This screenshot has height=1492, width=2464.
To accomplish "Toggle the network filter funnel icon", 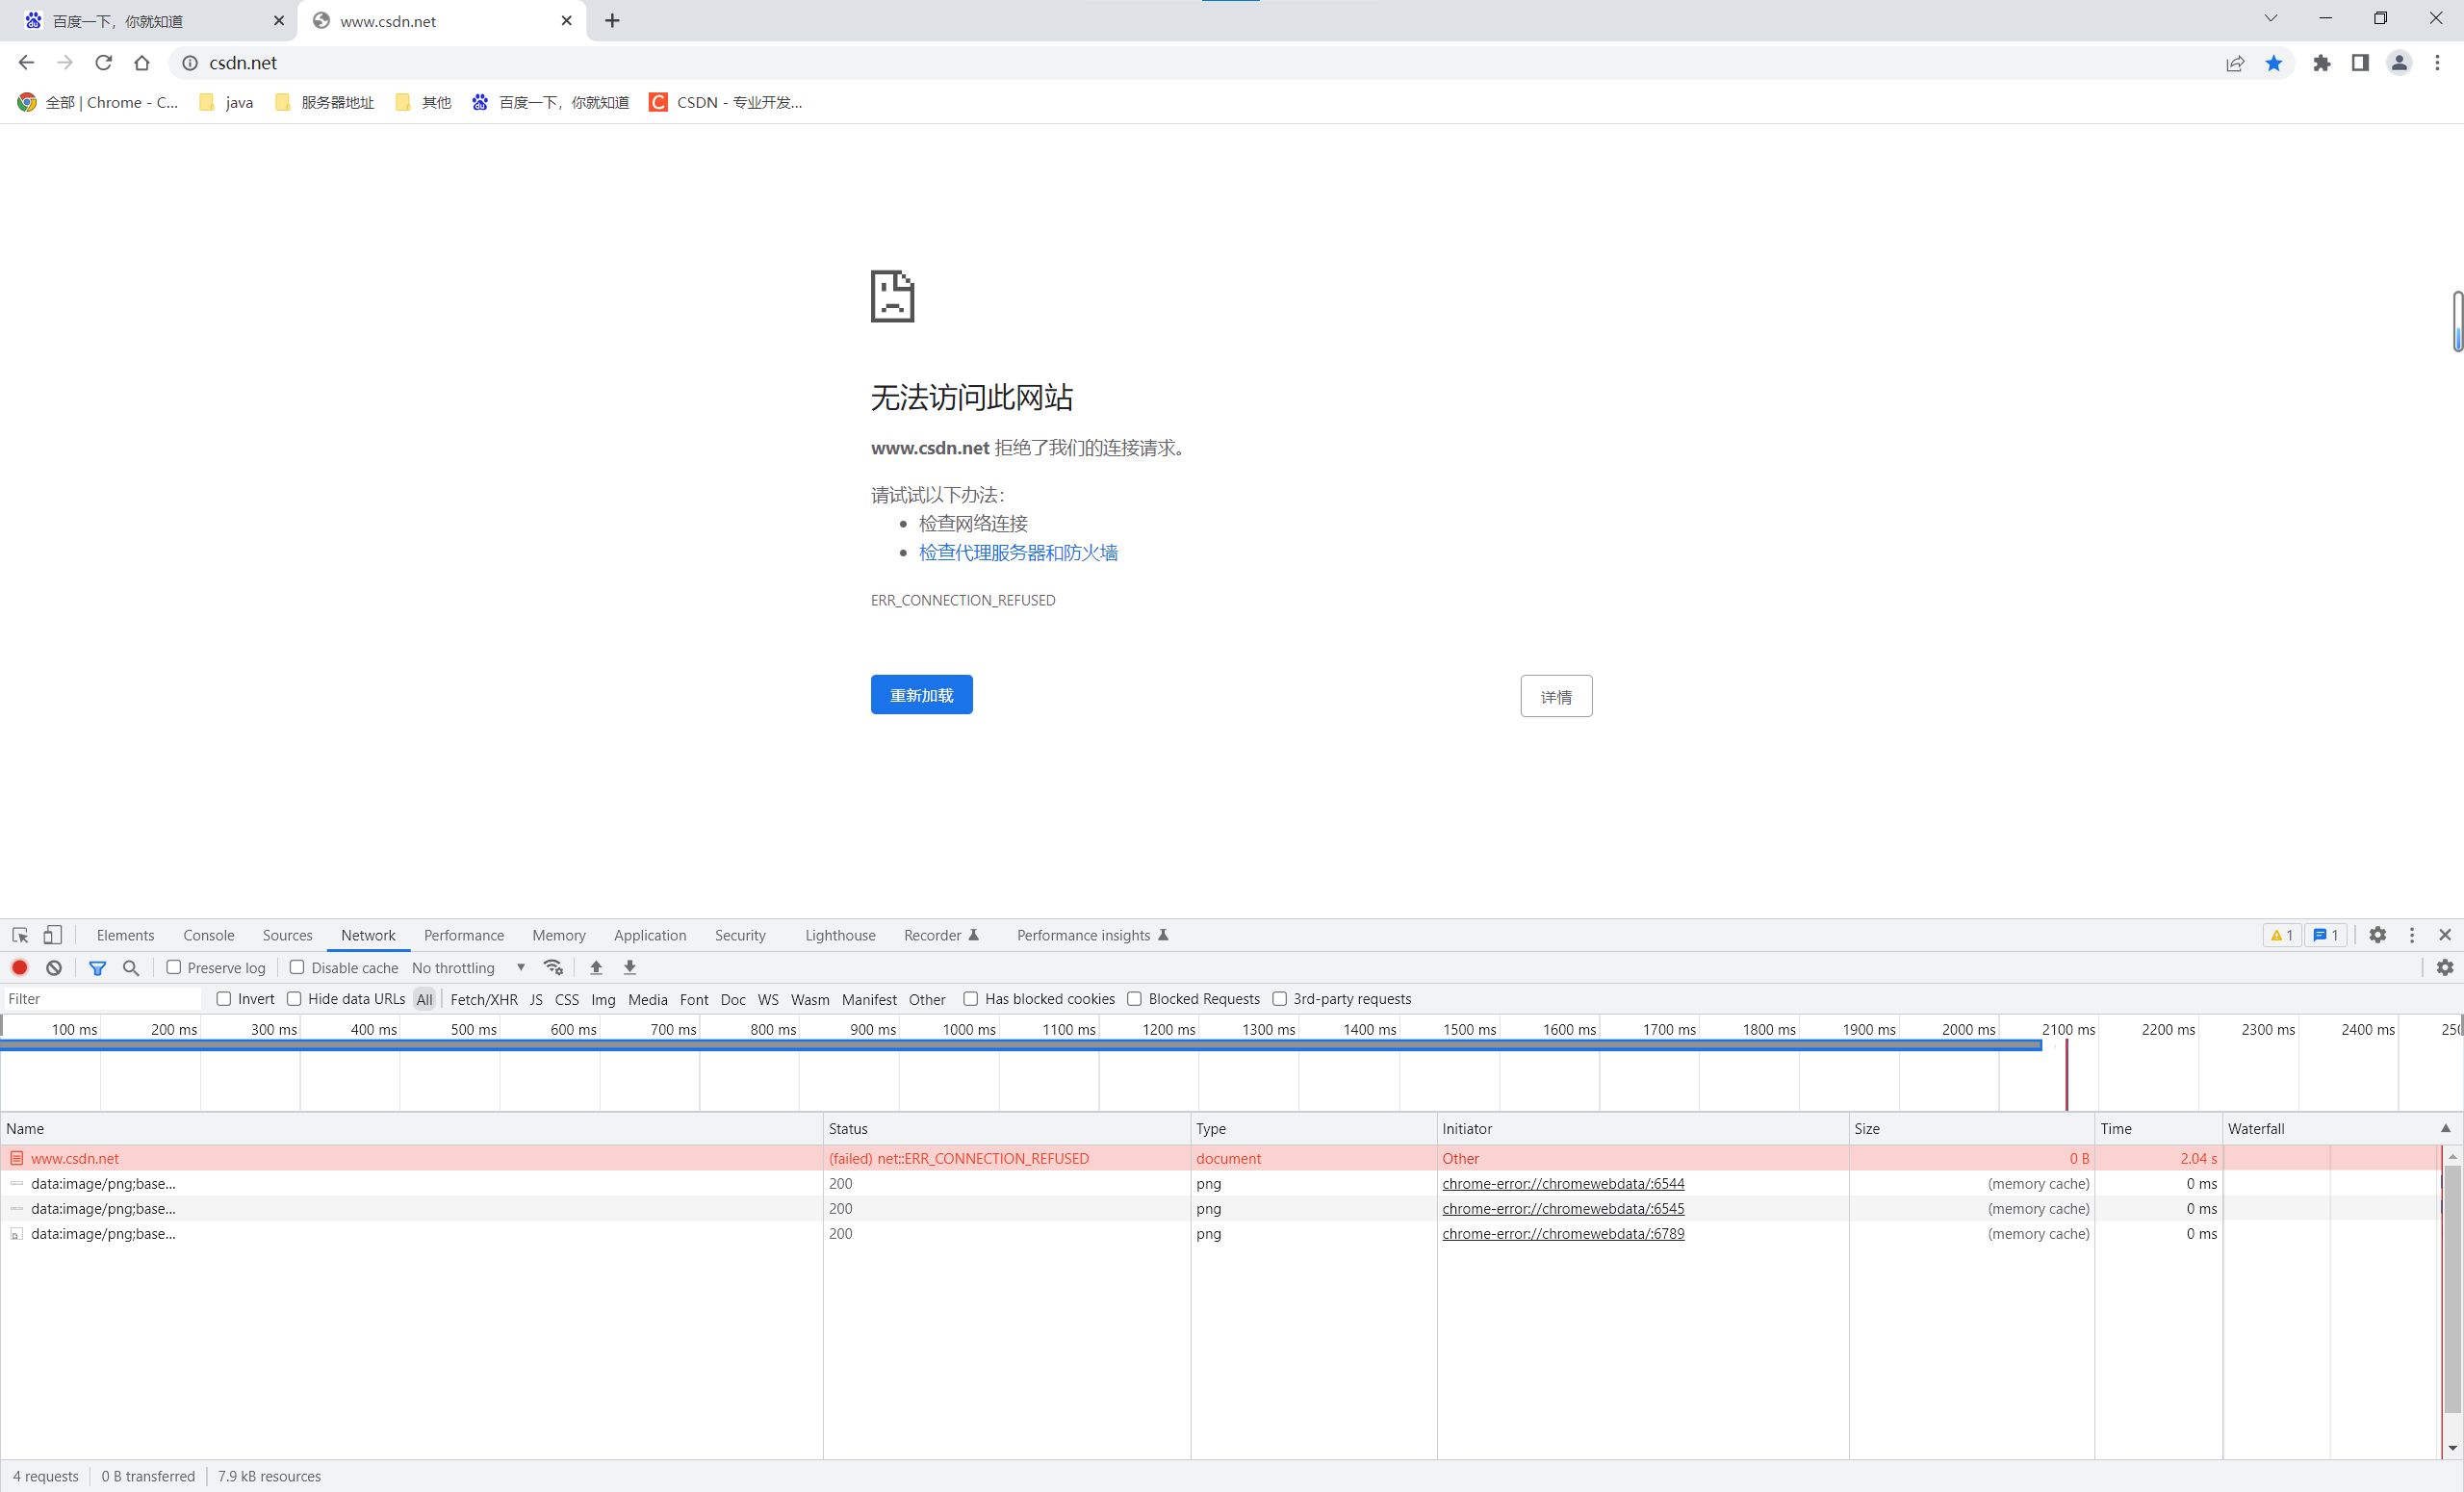I will point(97,967).
